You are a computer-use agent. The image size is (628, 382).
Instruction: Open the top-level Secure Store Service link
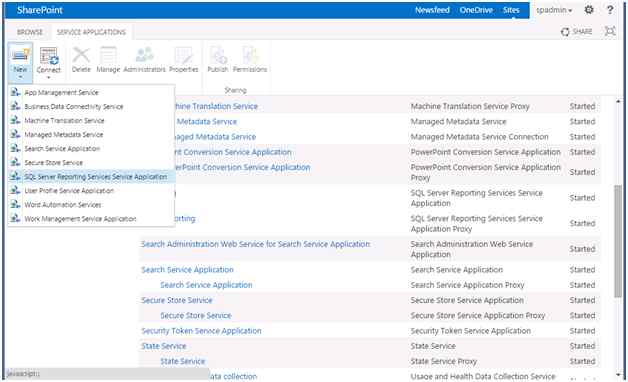(x=177, y=300)
